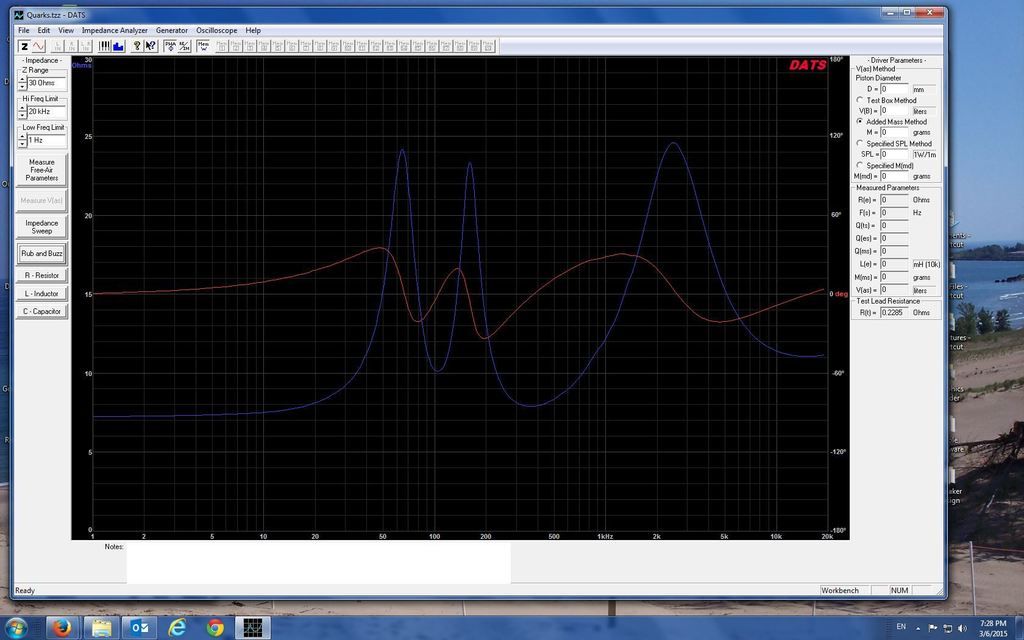Select the Specified M(md) radio button

[859, 165]
